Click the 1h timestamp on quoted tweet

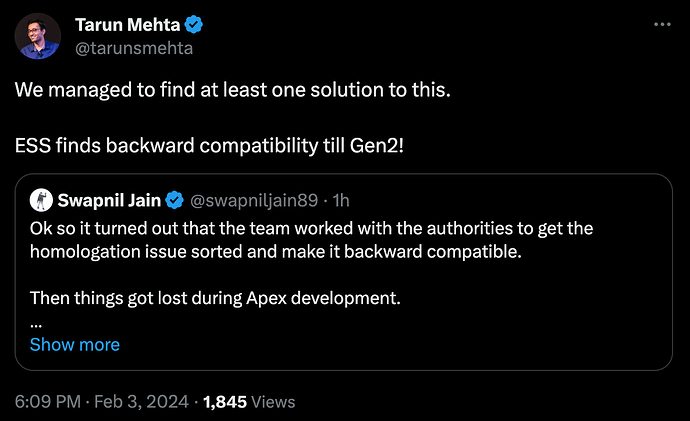(341, 201)
